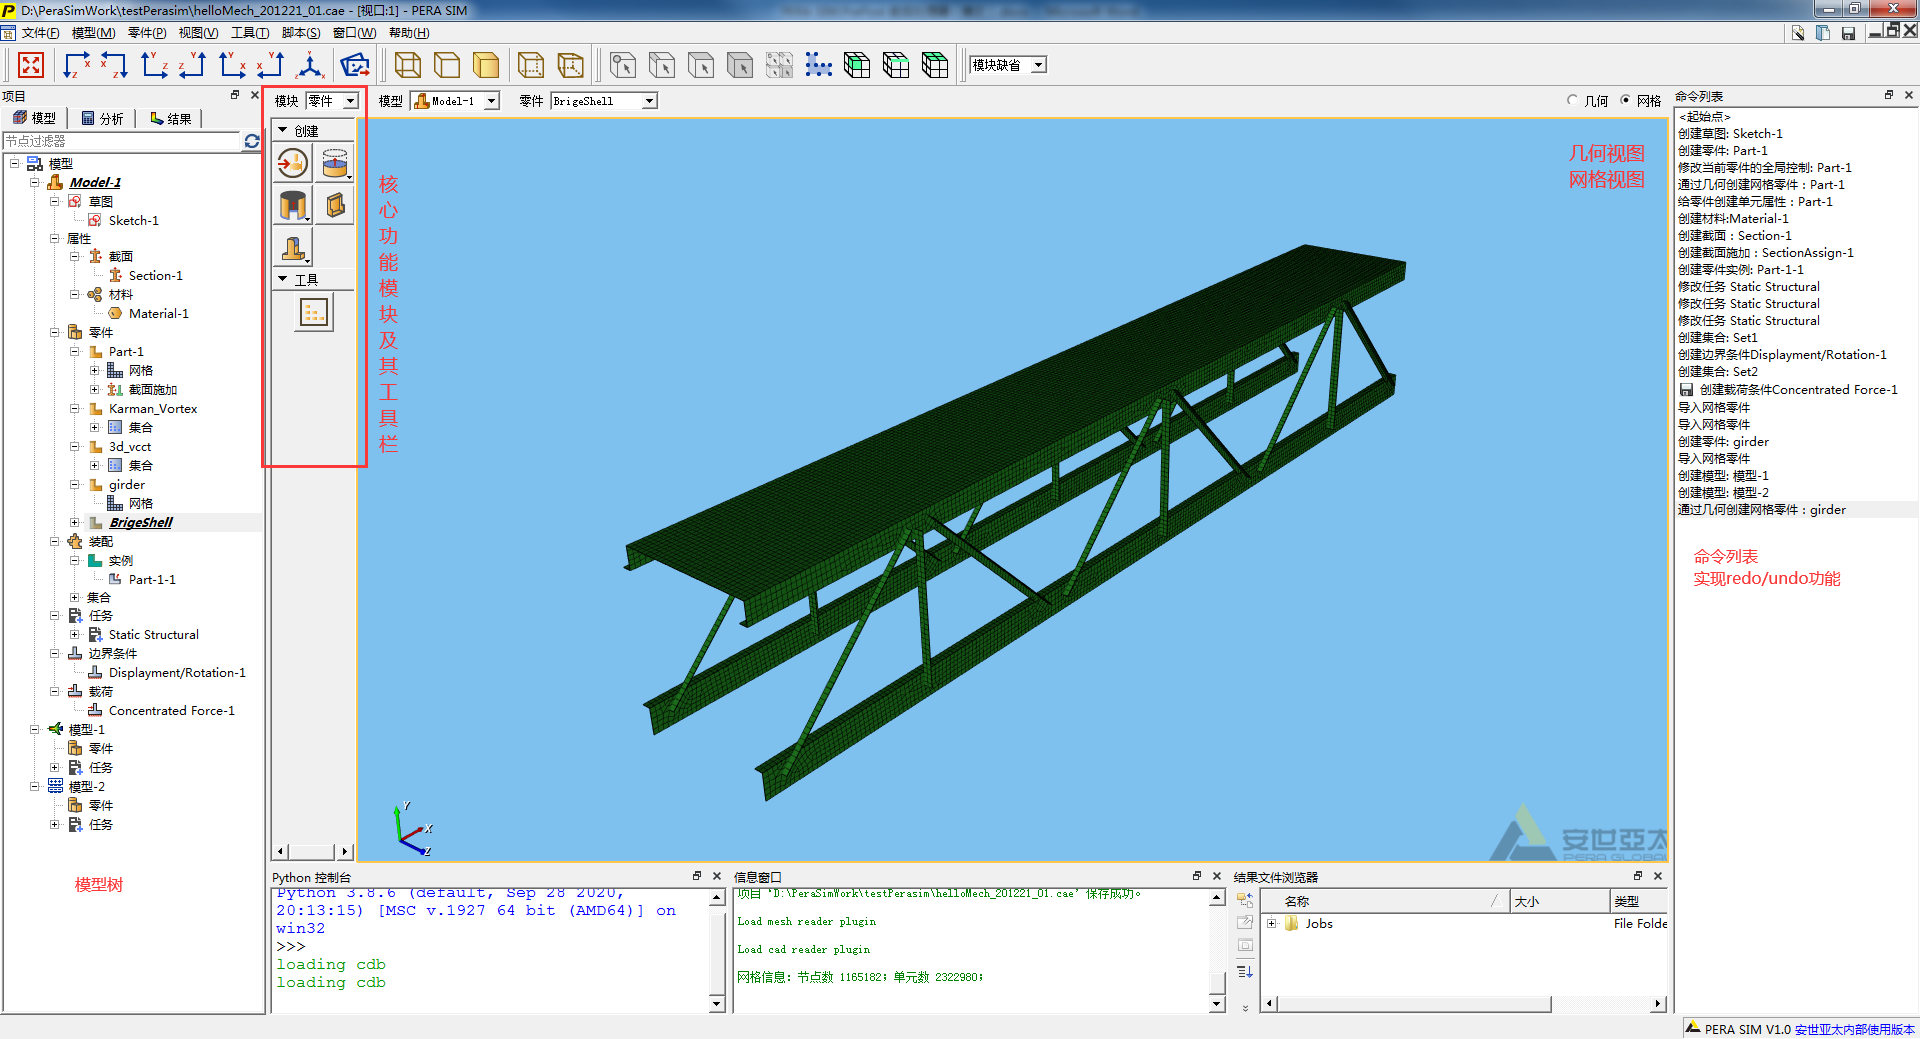Select Material-1 in the model tree
Image resolution: width=1920 pixels, height=1039 pixels.
158,313
